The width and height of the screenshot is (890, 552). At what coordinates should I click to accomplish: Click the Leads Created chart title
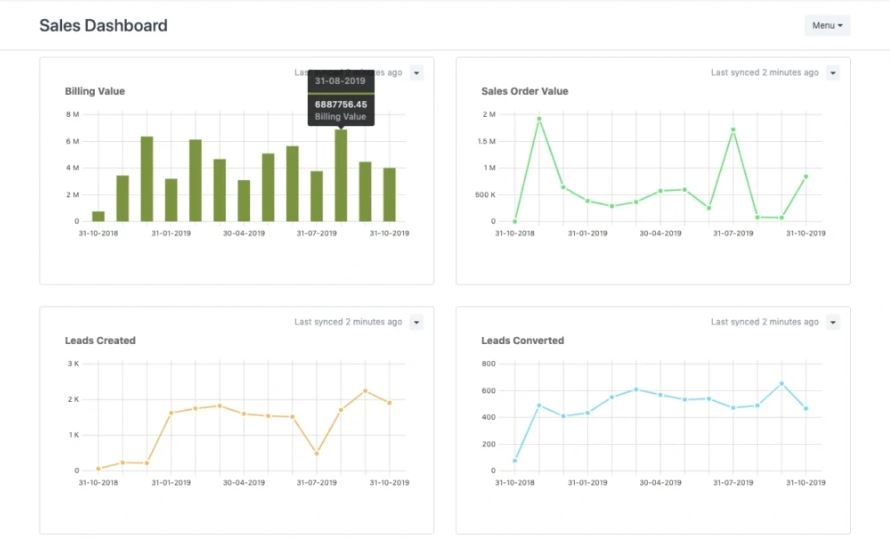100,340
